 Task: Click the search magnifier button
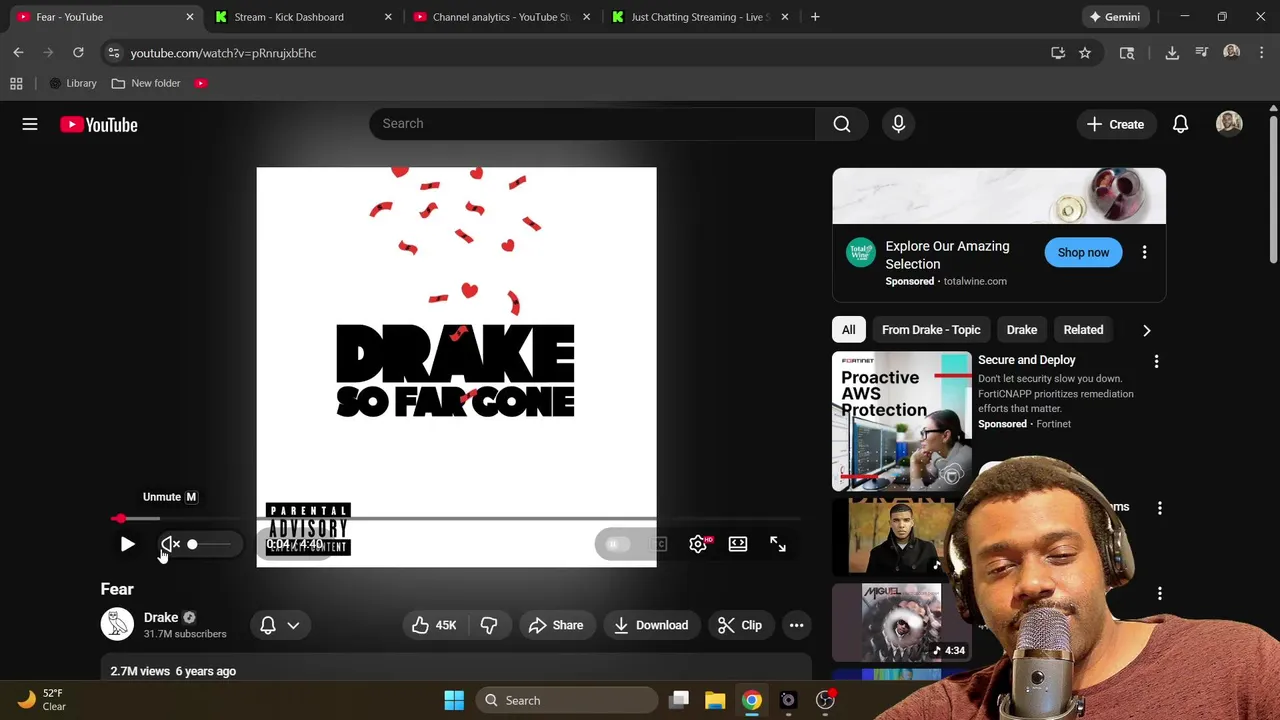click(x=842, y=124)
